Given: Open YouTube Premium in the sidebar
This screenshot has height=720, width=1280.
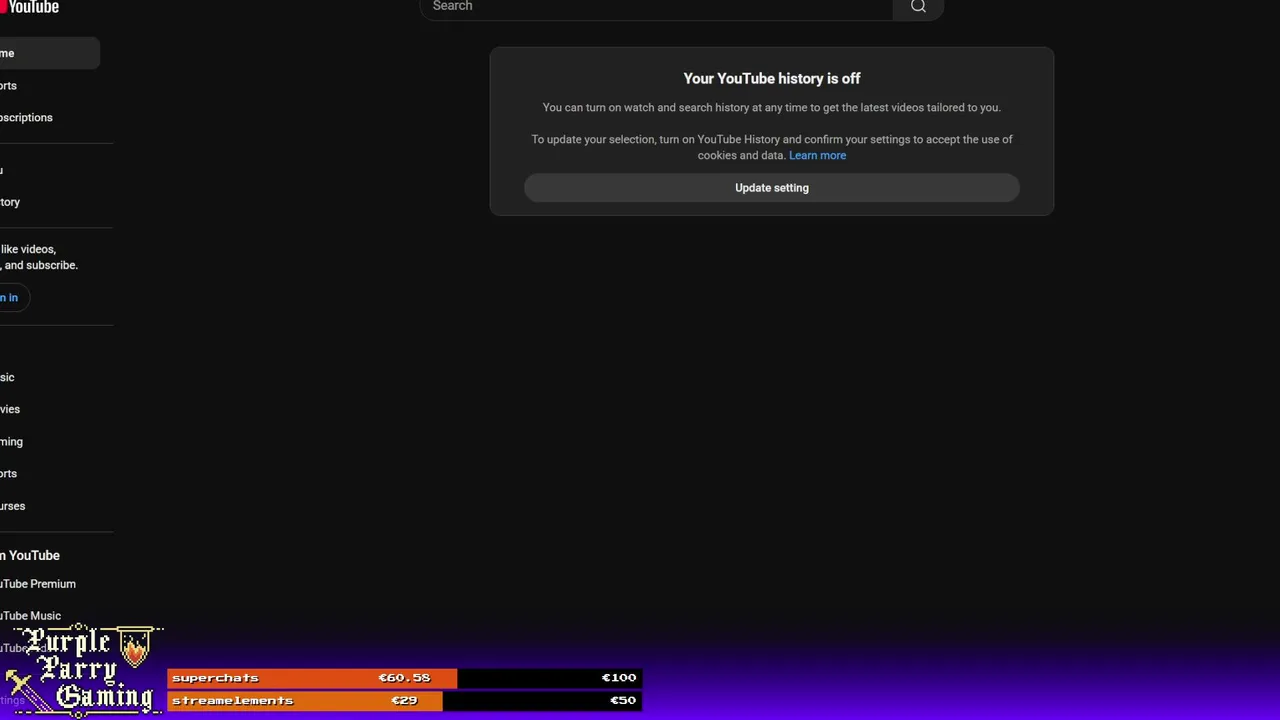Looking at the screenshot, I should (x=38, y=584).
